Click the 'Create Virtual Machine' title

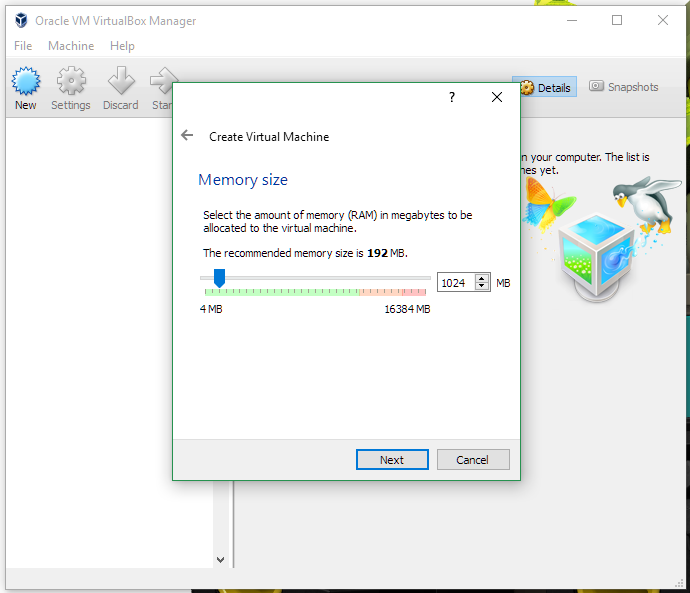[269, 137]
